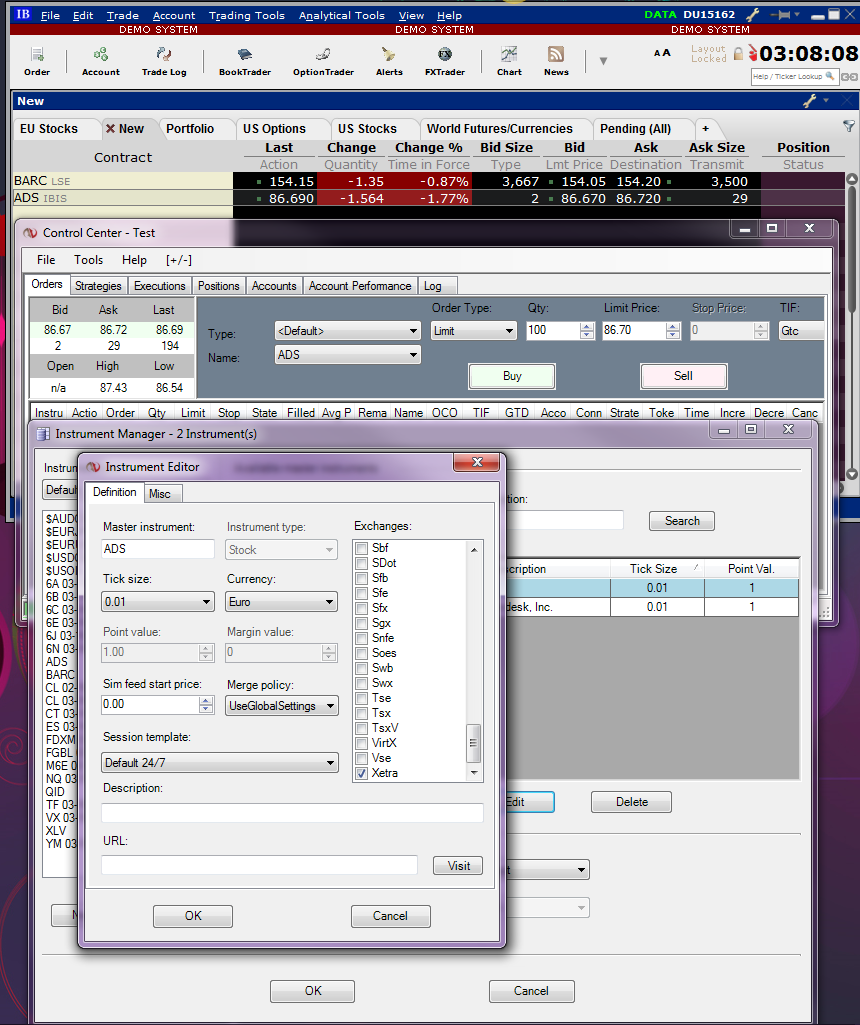This screenshot has width=860, height=1025.
Task: Click Cancel in the Instrument Editor dialog
Action: tap(390, 916)
